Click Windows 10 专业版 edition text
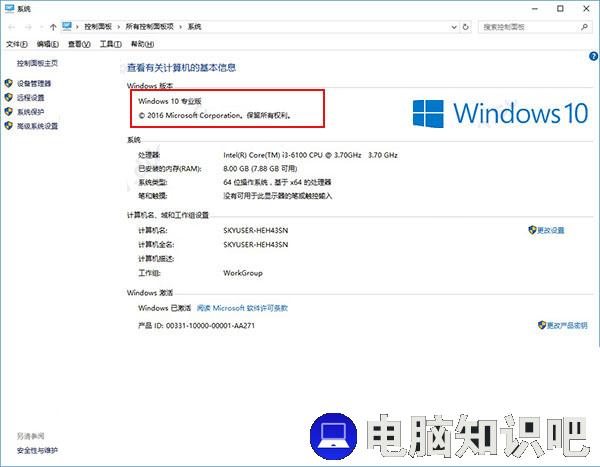The width and height of the screenshot is (600, 467). click(x=170, y=101)
